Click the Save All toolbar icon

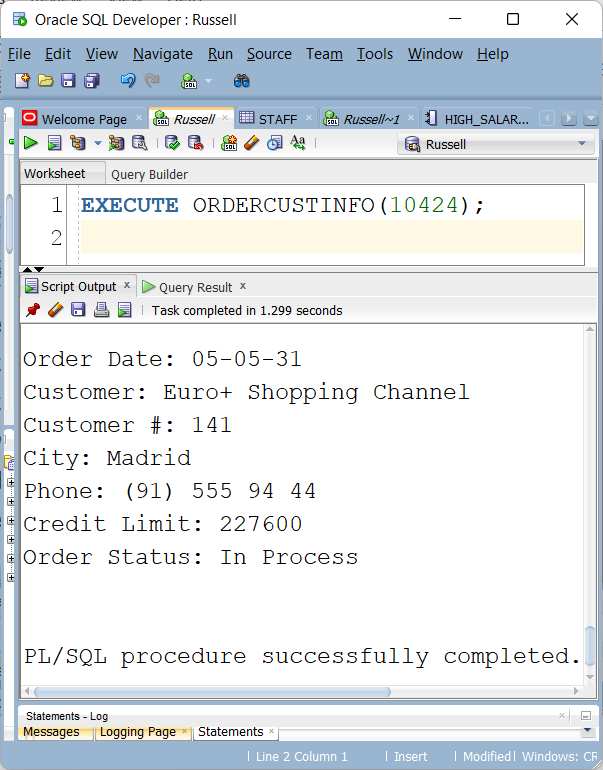(91, 81)
